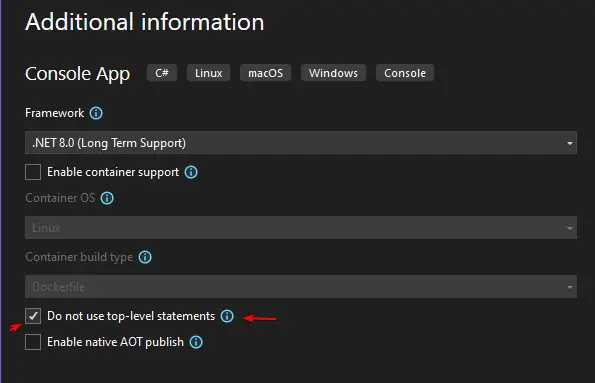Show info about Container build type

(145, 257)
